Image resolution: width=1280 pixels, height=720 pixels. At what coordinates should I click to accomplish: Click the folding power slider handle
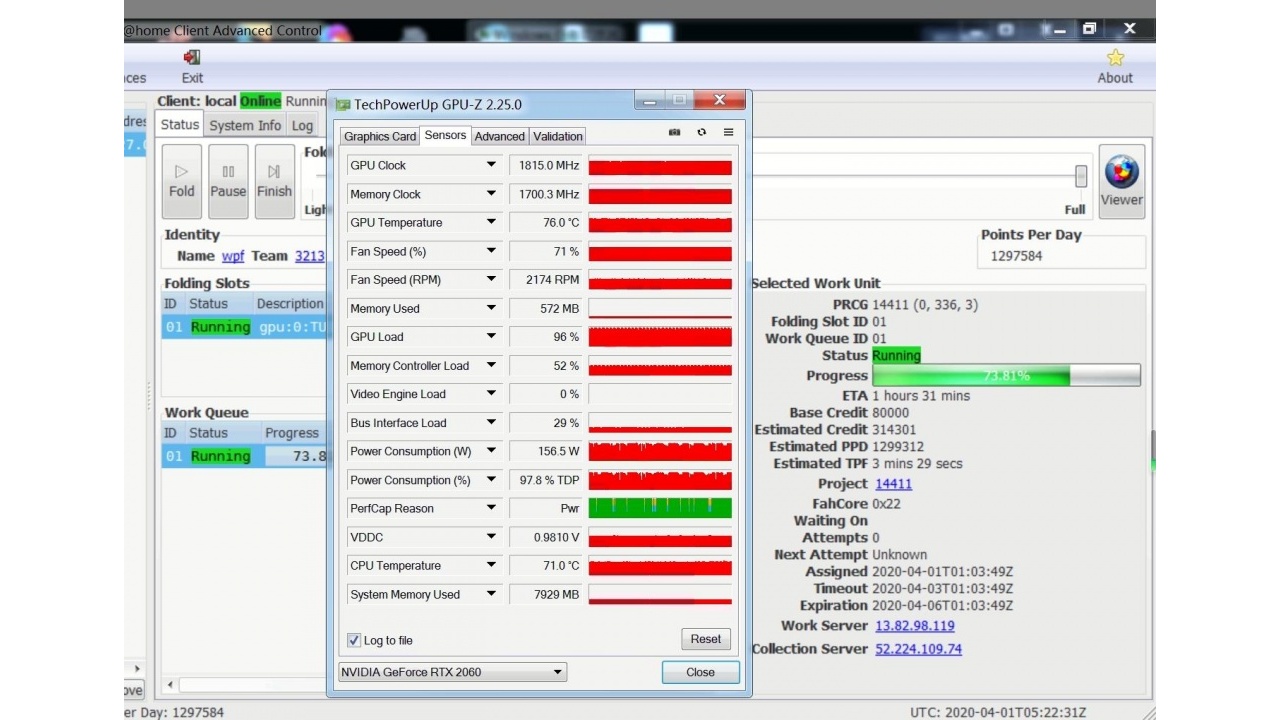1081,176
